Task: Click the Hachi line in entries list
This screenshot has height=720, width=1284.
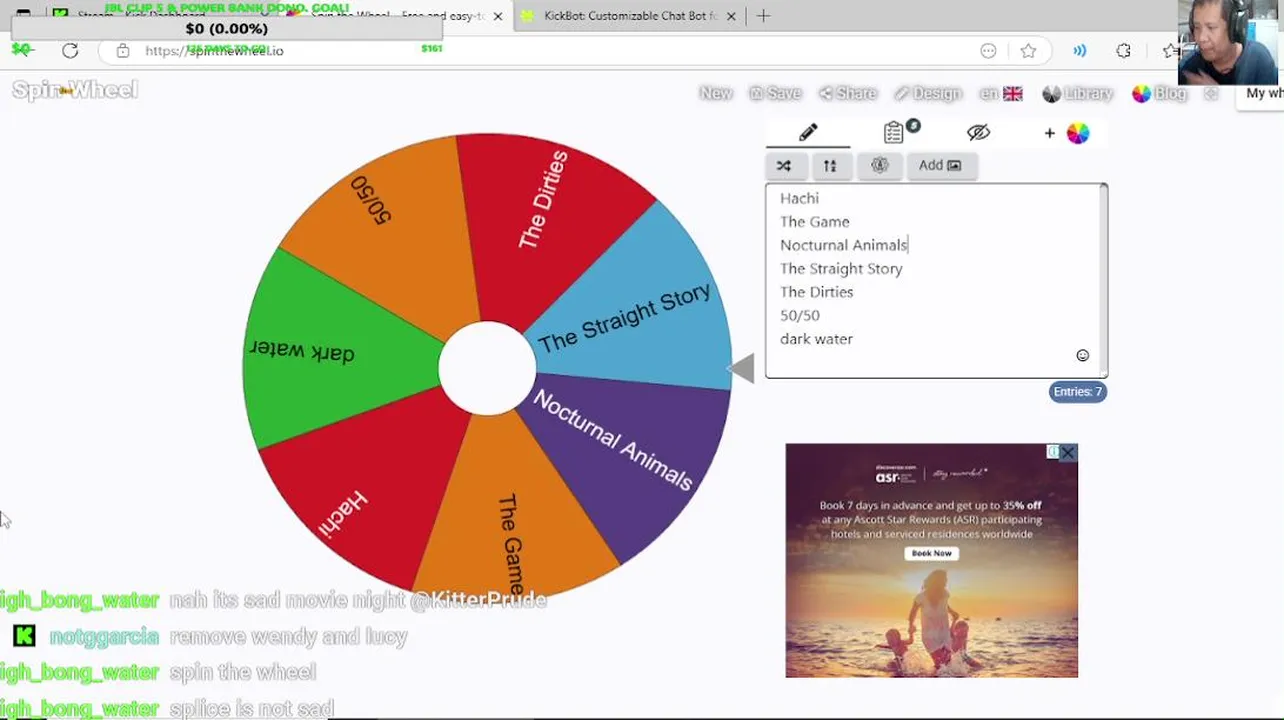Action: pos(799,198)
